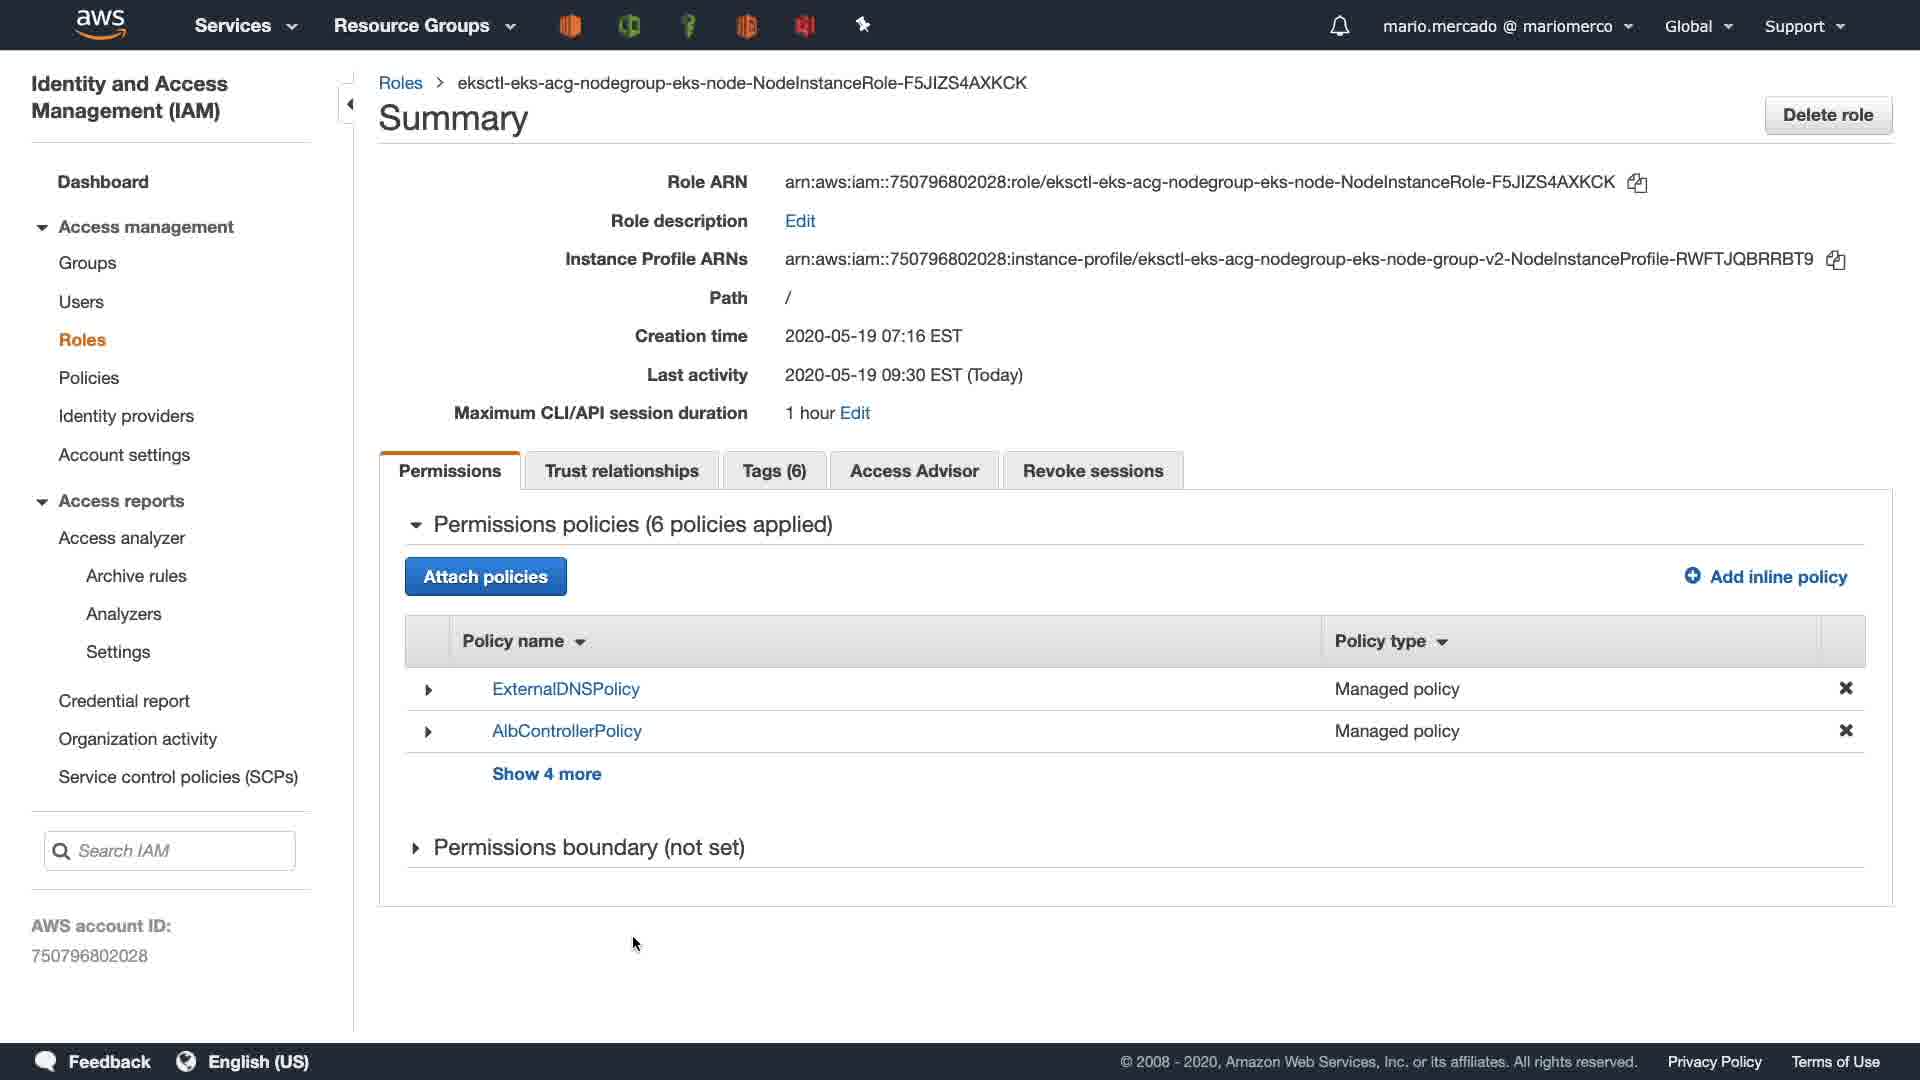Open the Services dropdown menu

tap(245, 26)
